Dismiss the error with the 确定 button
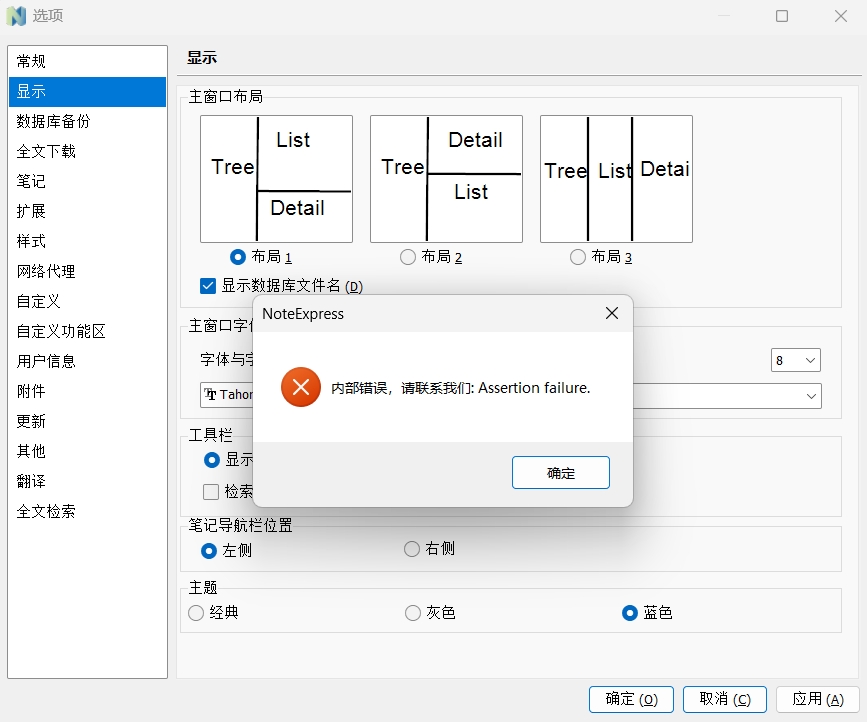Viewport: 867px width, 722px height. tap(560, 472)
